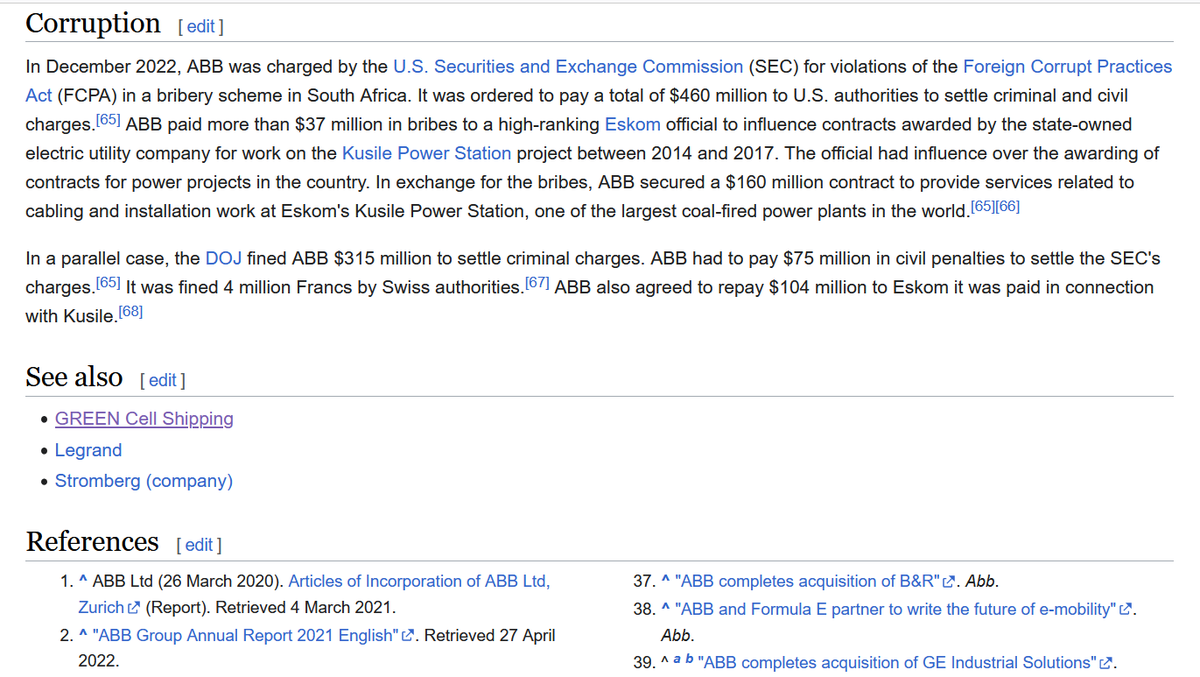Open the DOJ link
1200x677 pixels.
pos(223,258)
